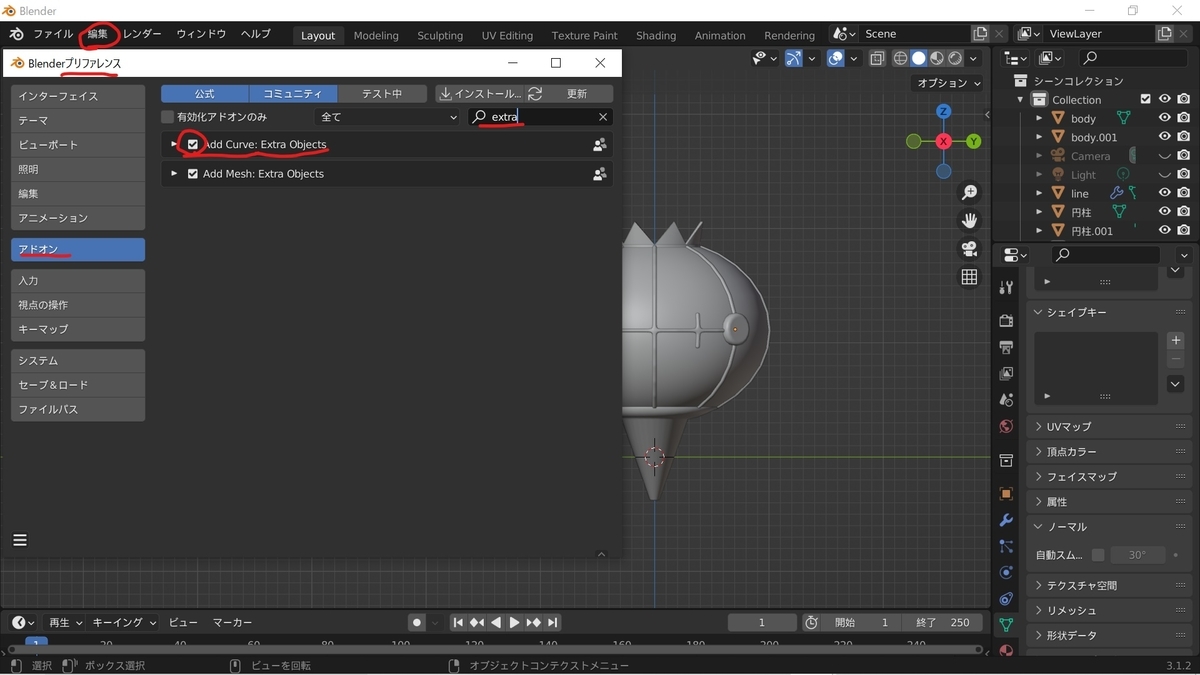This screenshot has width=1200, height=675.
Task: Toggle X-ray mode icon
Action: click(x=877, y=58)
